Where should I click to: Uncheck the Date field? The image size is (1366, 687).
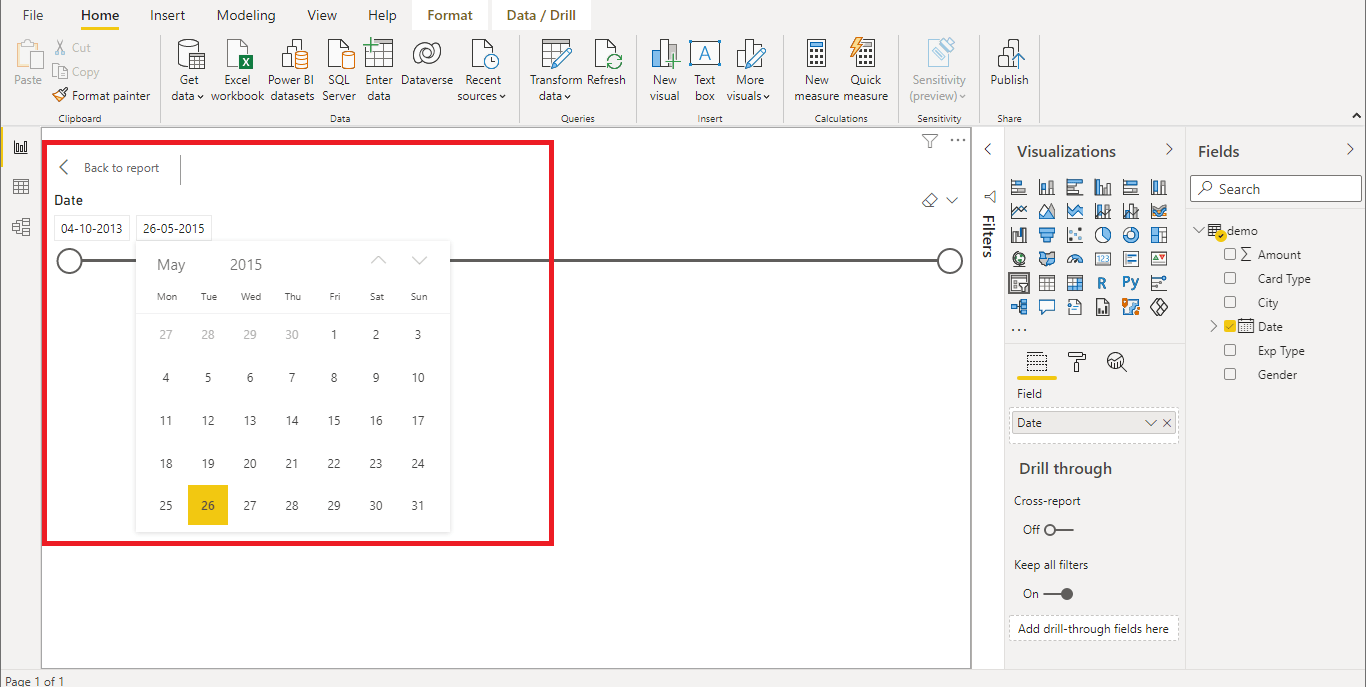coord(1229,325)
